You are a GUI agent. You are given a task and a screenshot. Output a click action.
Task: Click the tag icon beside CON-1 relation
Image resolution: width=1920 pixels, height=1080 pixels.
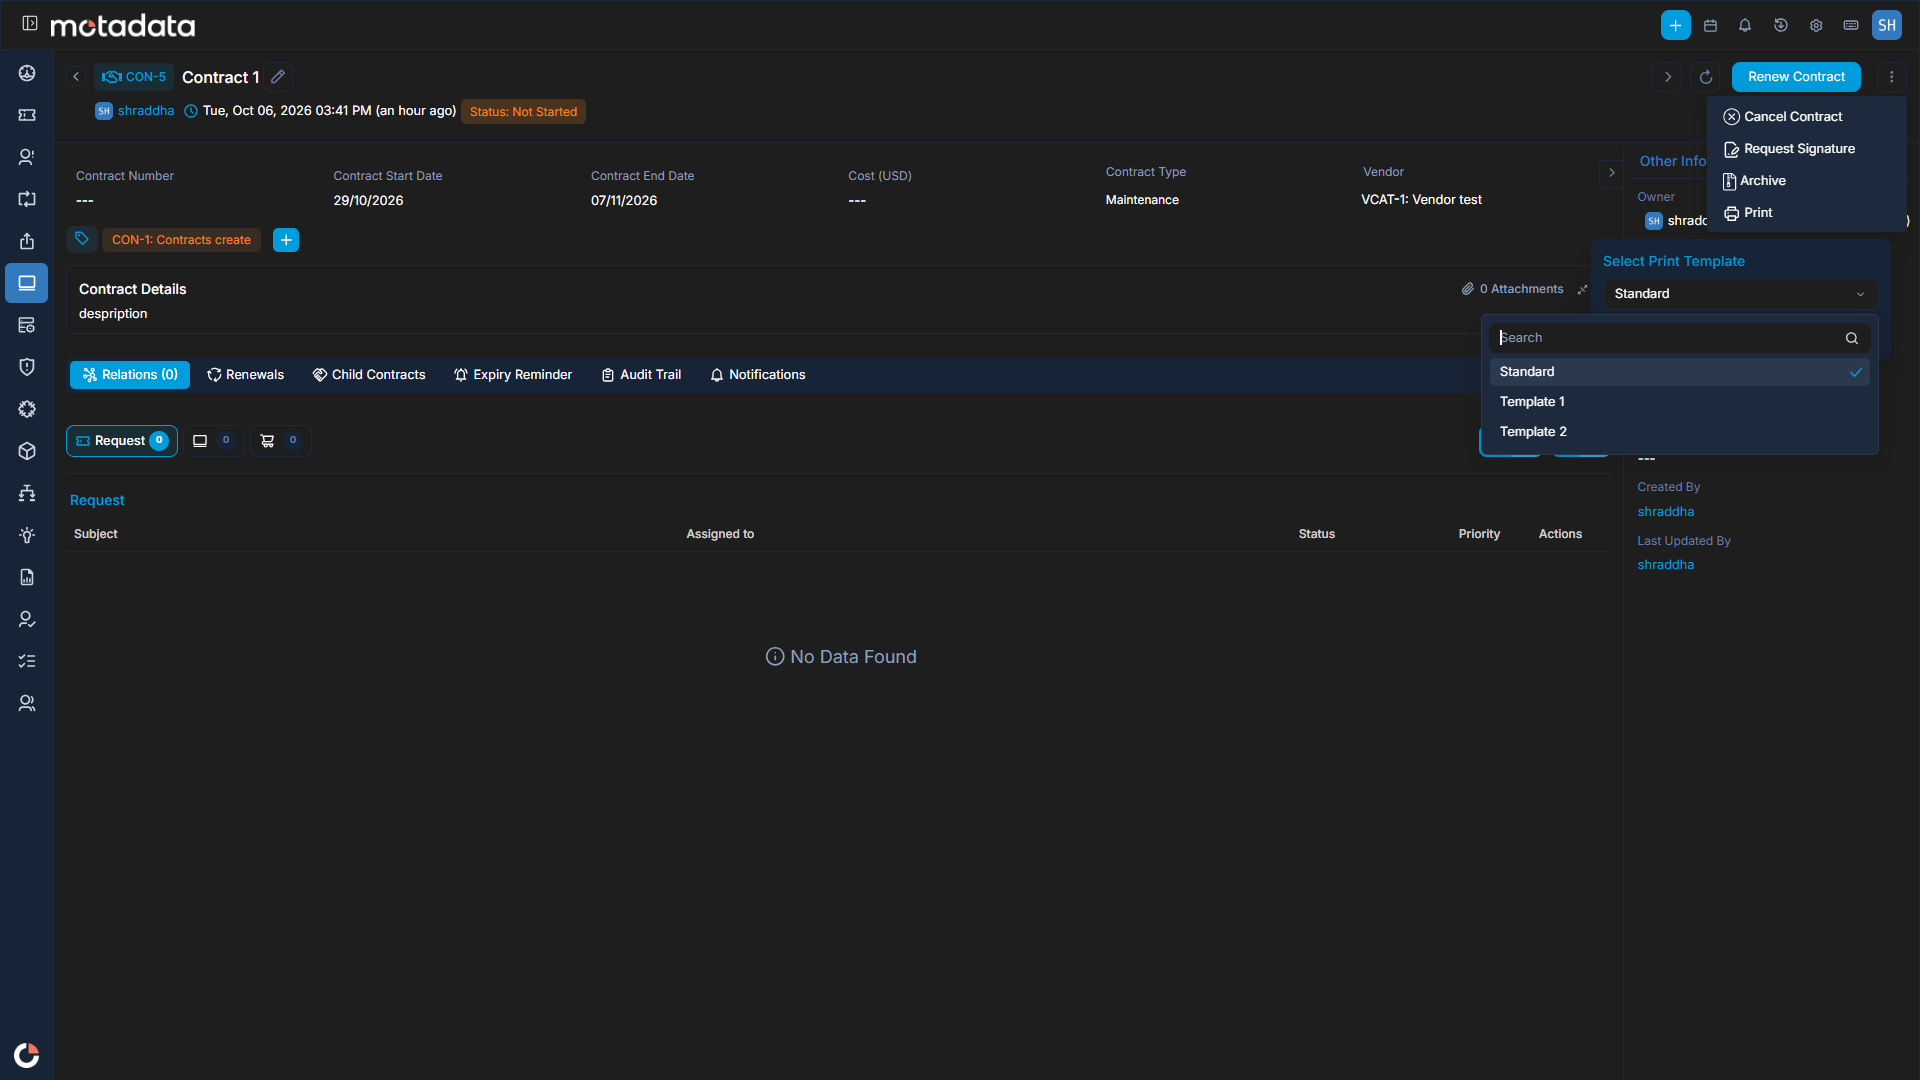coord(82,239)
